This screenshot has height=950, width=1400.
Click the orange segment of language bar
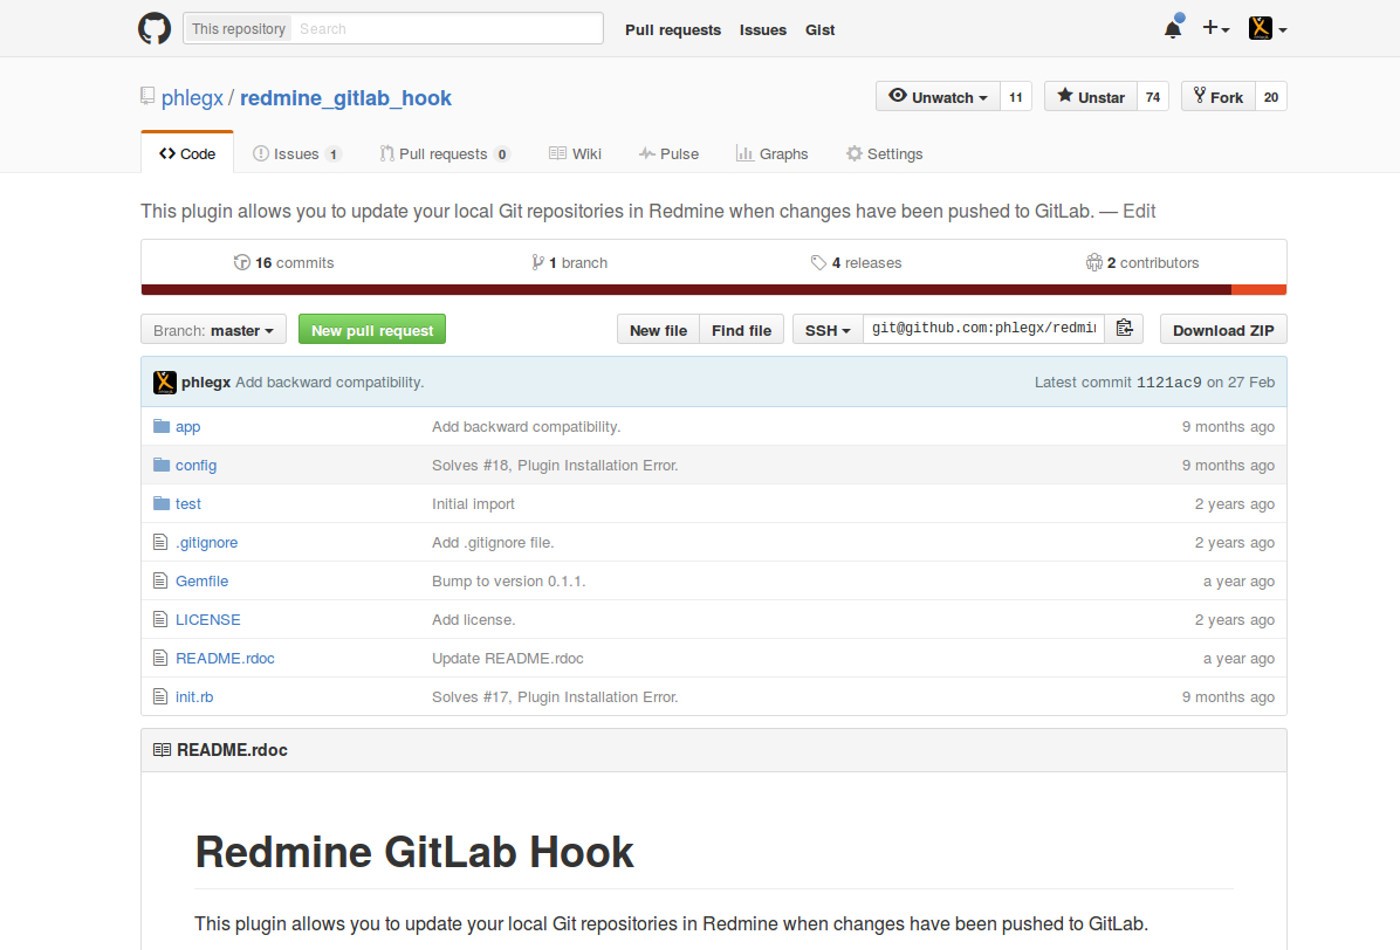coord(1259,290)
